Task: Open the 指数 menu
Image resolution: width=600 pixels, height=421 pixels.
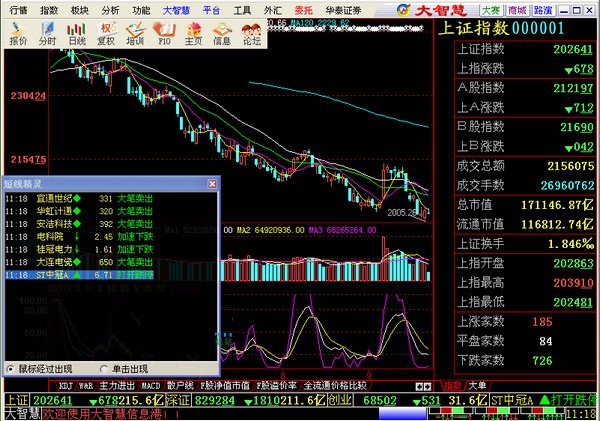Action: click(49, 10)
